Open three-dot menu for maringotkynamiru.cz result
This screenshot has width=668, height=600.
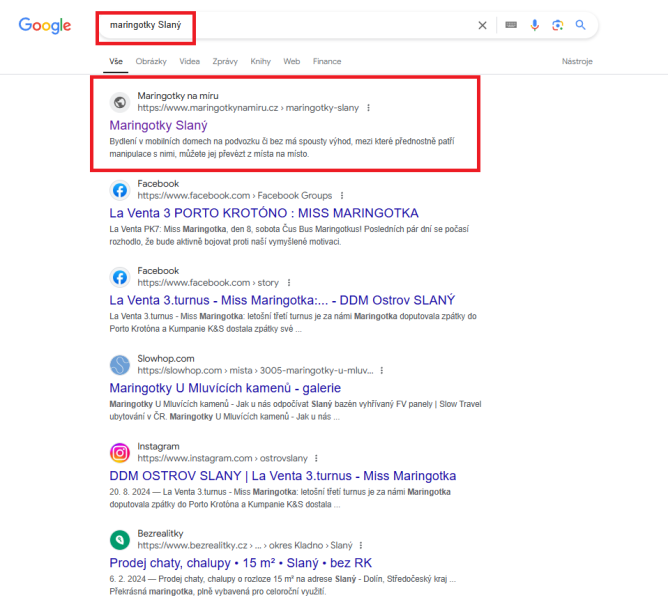[369, 108]
